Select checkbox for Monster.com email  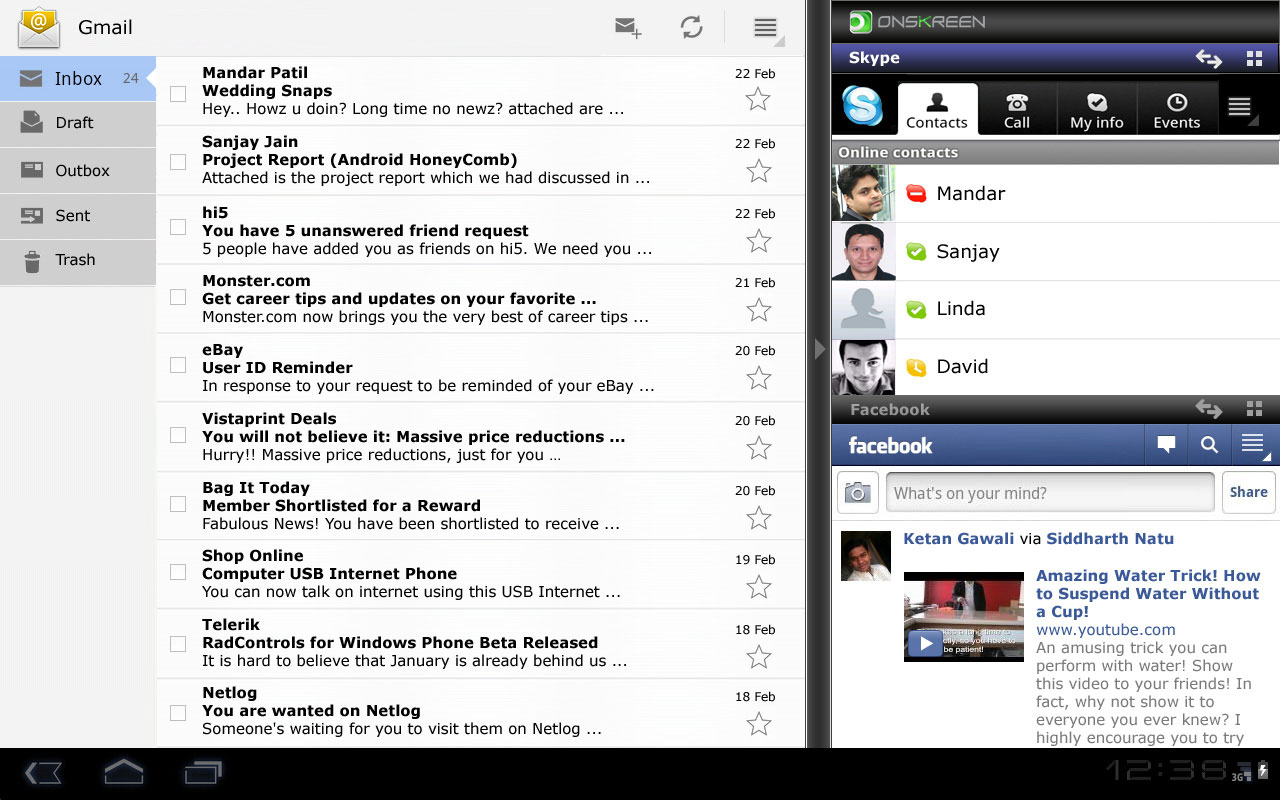(178, 297)
